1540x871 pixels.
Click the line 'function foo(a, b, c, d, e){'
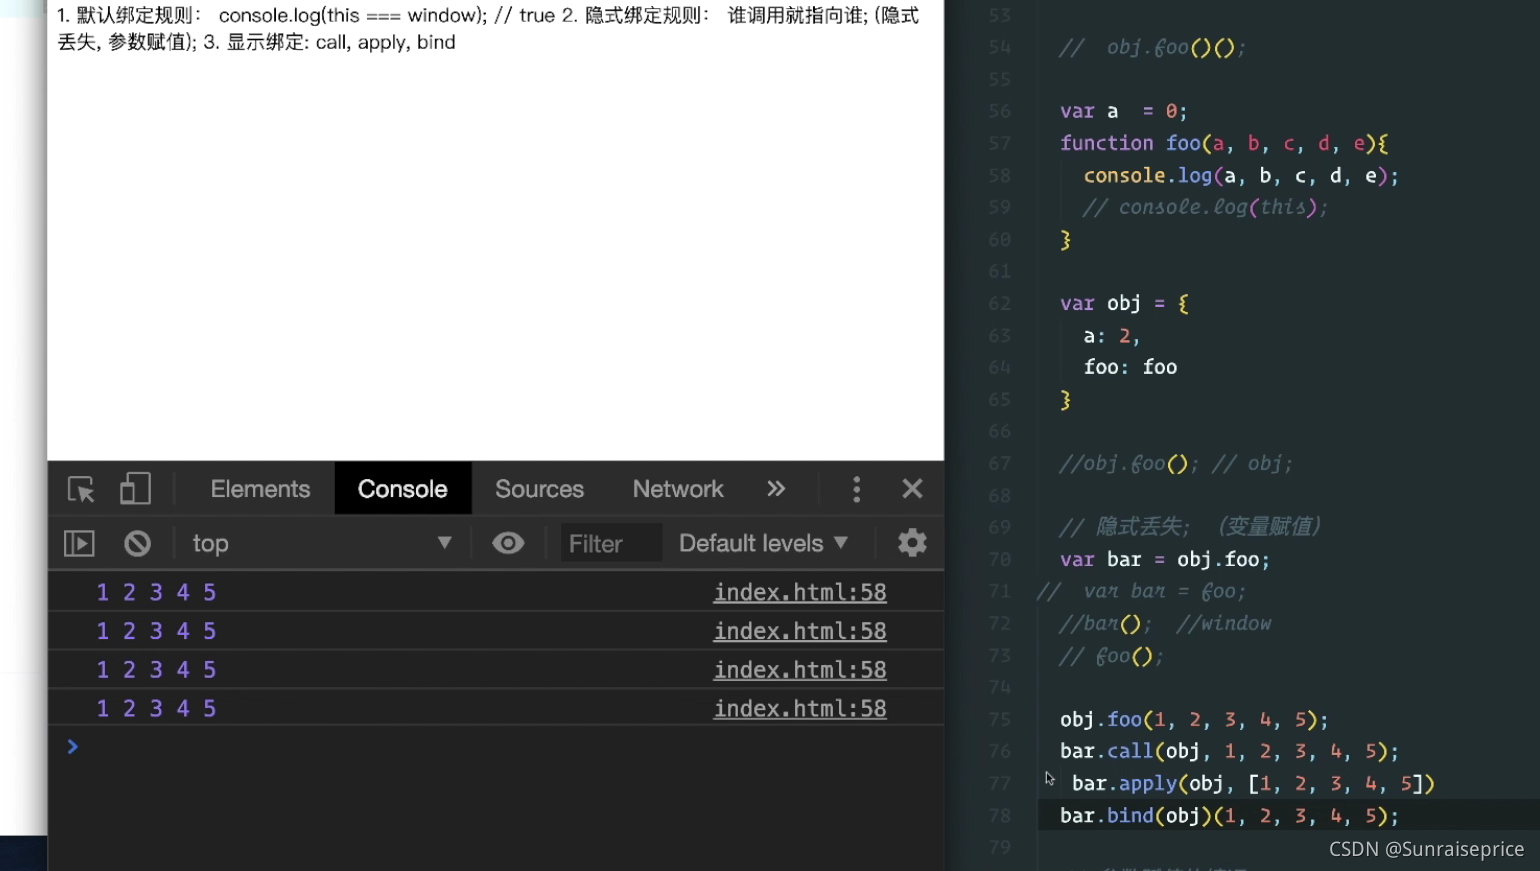click(x=1224, y=143)
